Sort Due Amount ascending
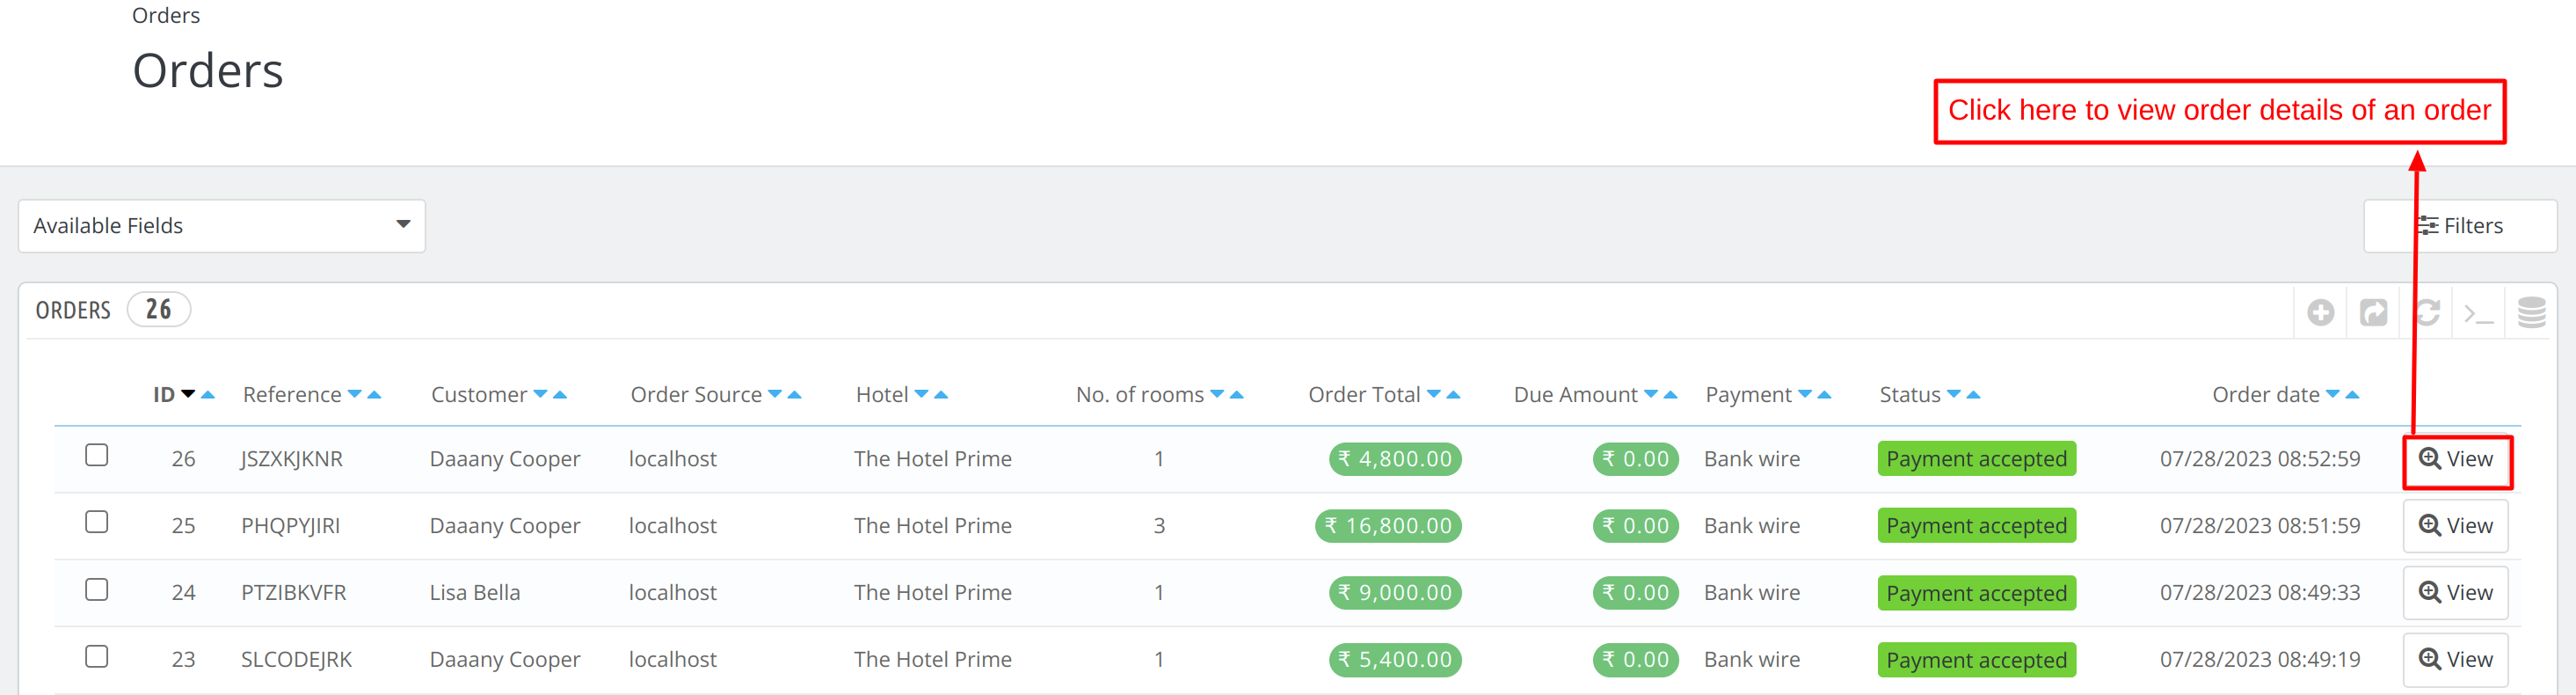Viewport: 2576px width, 695px height. (x=1671, y=394)
